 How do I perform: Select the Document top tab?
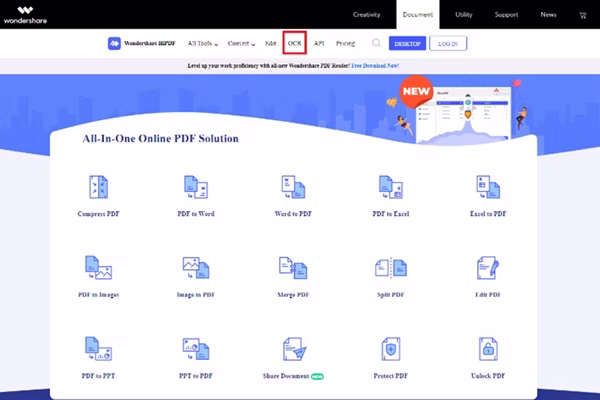(x=417, y=15)
